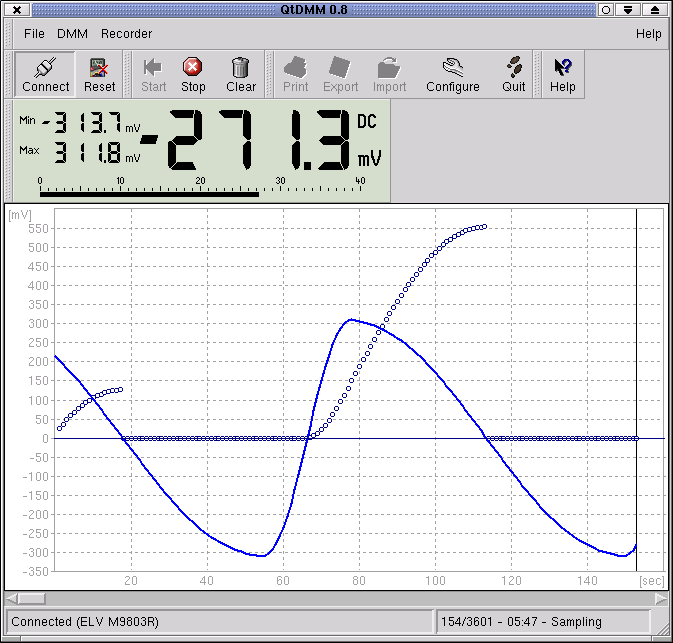Image resolution: width=673 pixels, height=643 pixels.
Task: Stop the recording with the Stop icon
Action: click(x=193, y=75)
